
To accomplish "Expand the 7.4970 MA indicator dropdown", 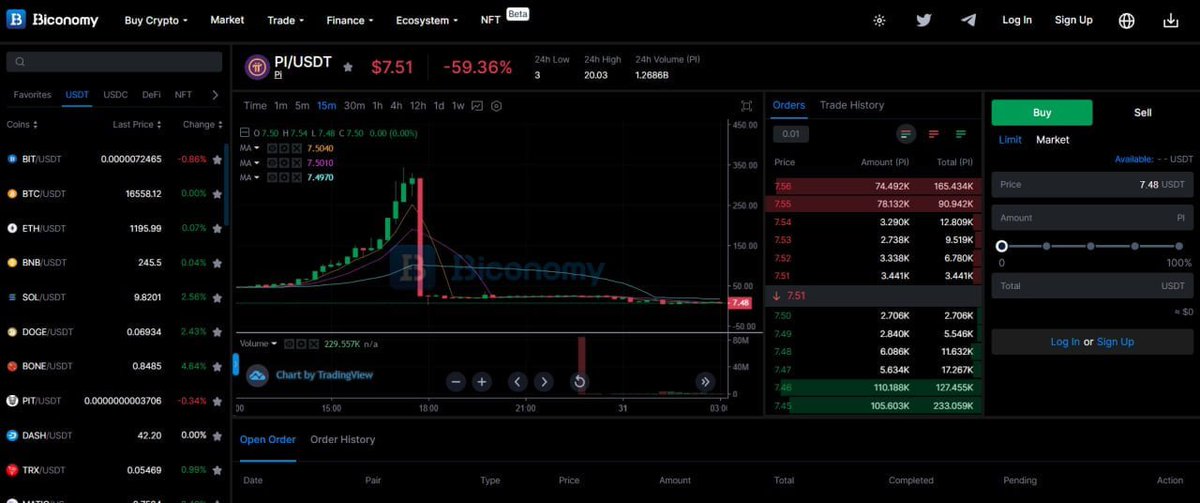I will click(258, 177).
